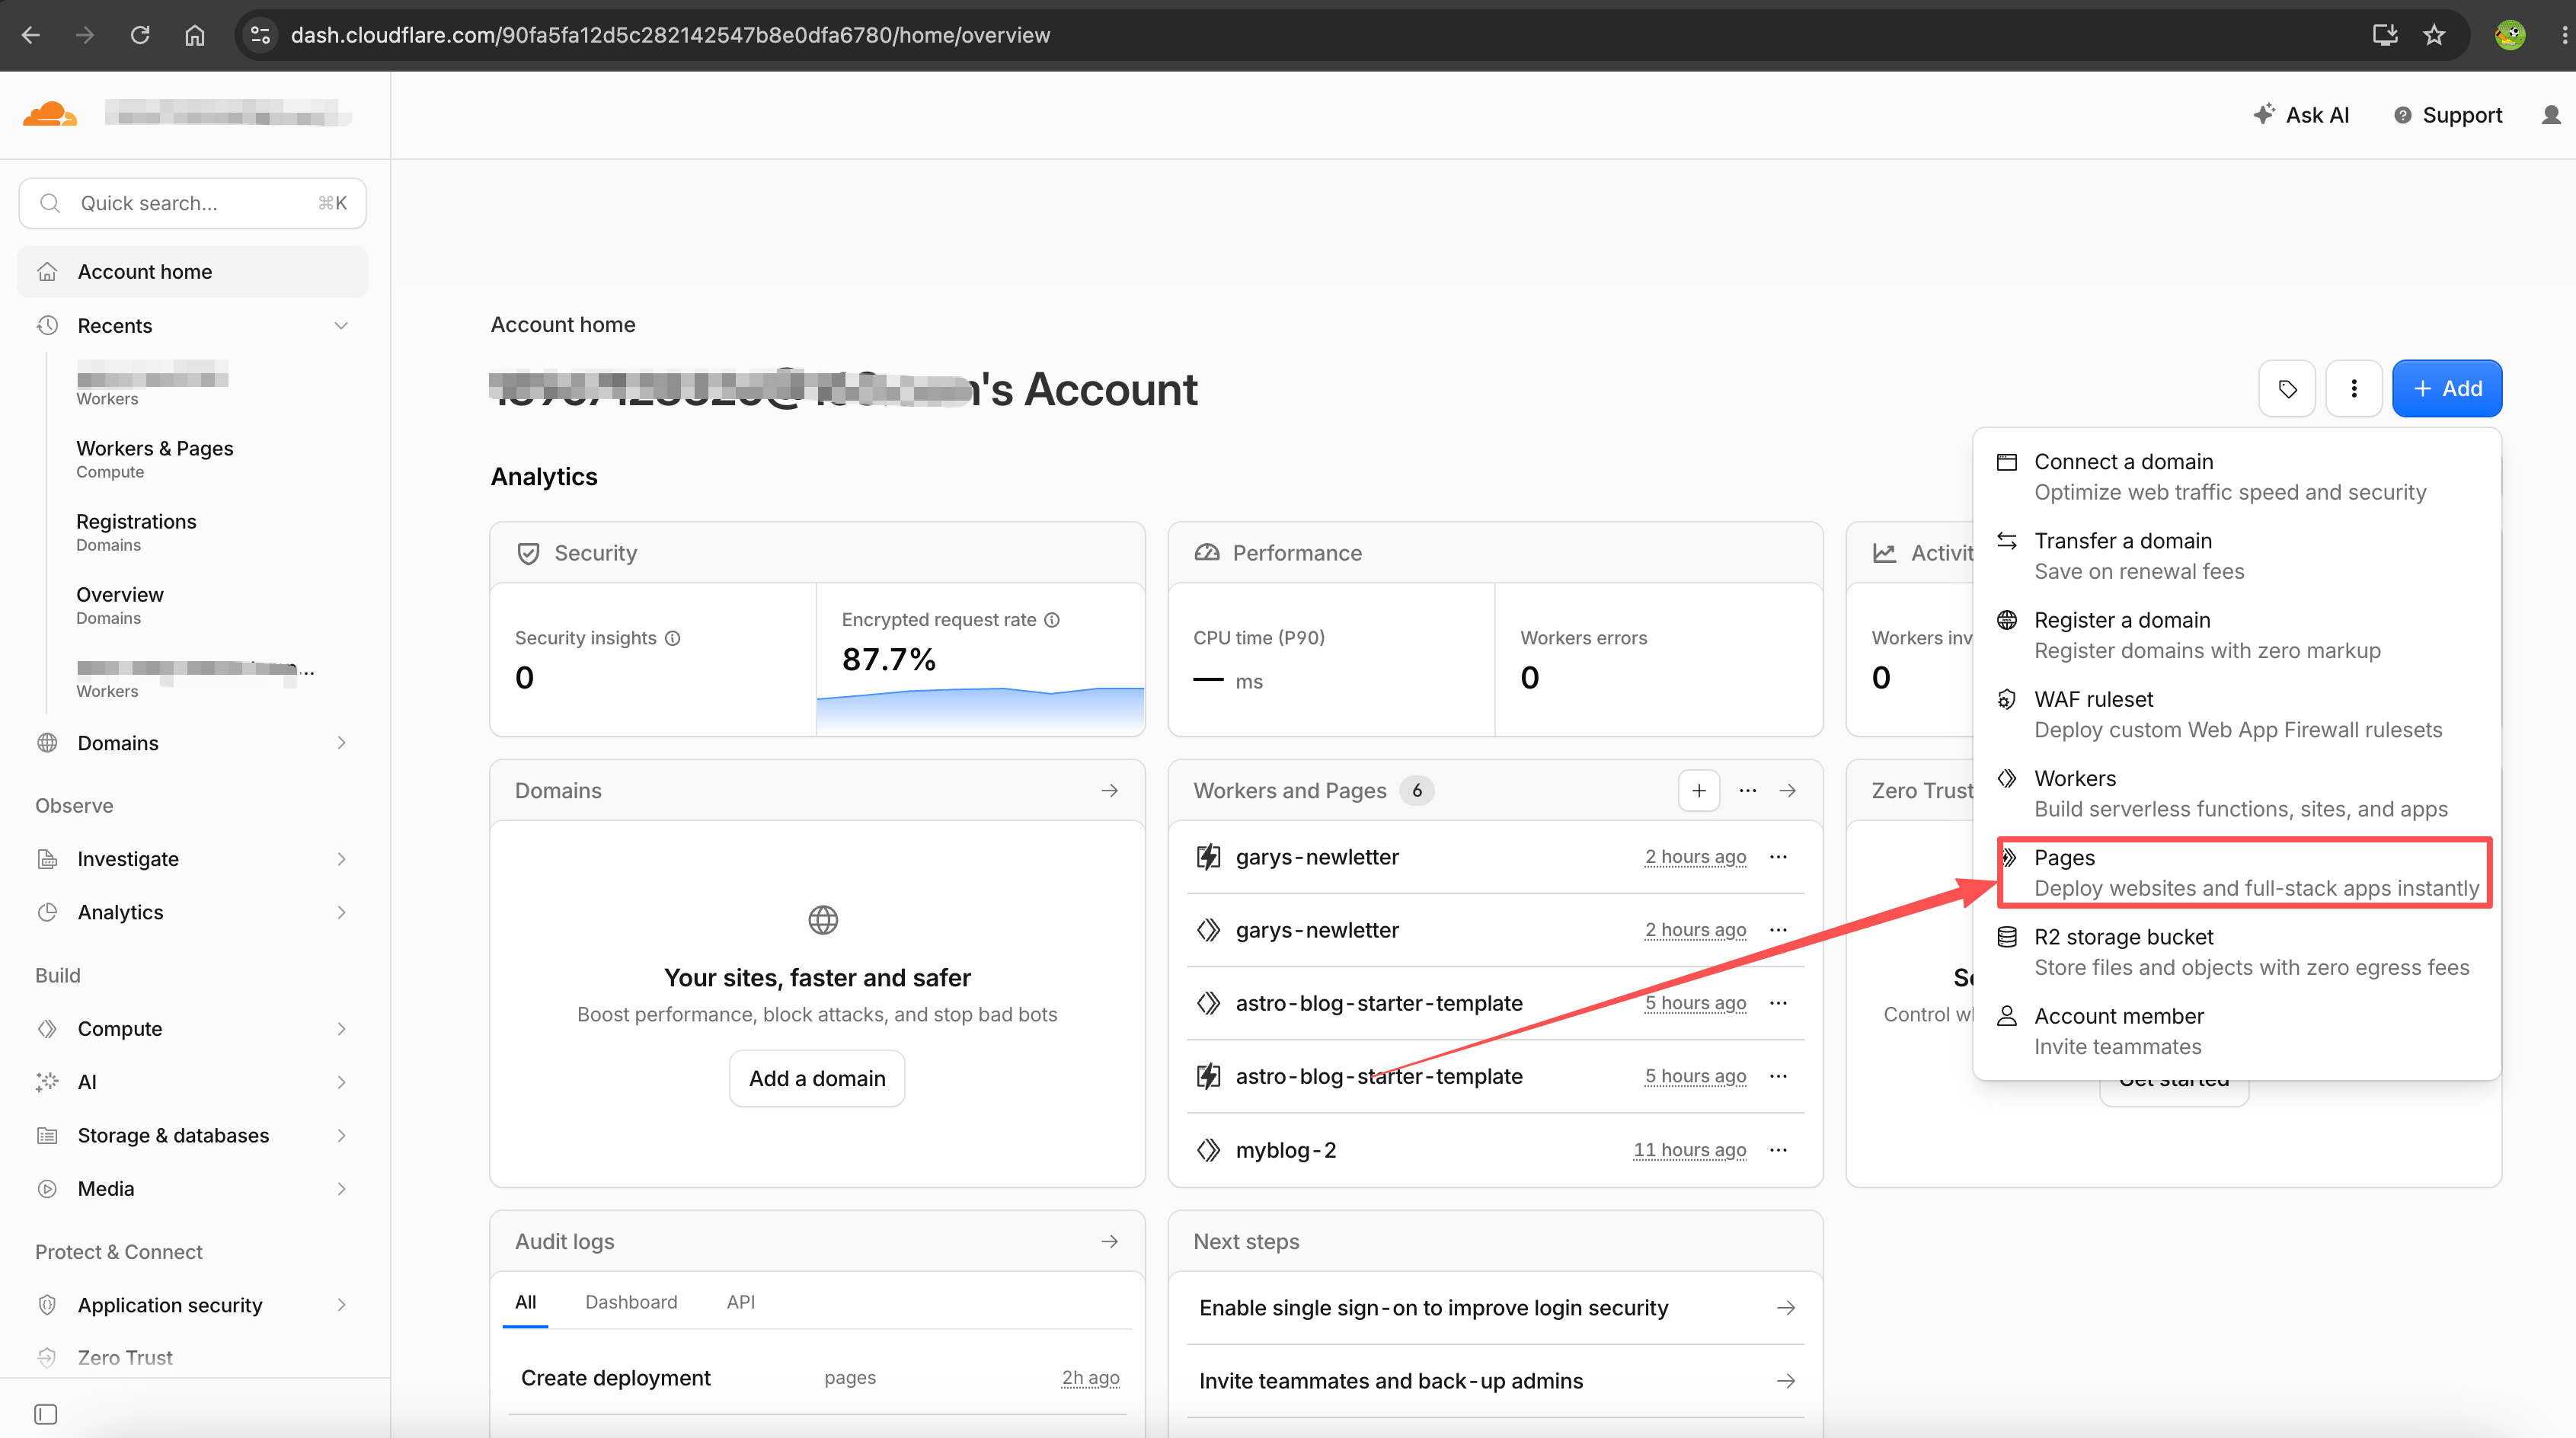
Task: Open Workers & Pages recent item
Action: 155,458
